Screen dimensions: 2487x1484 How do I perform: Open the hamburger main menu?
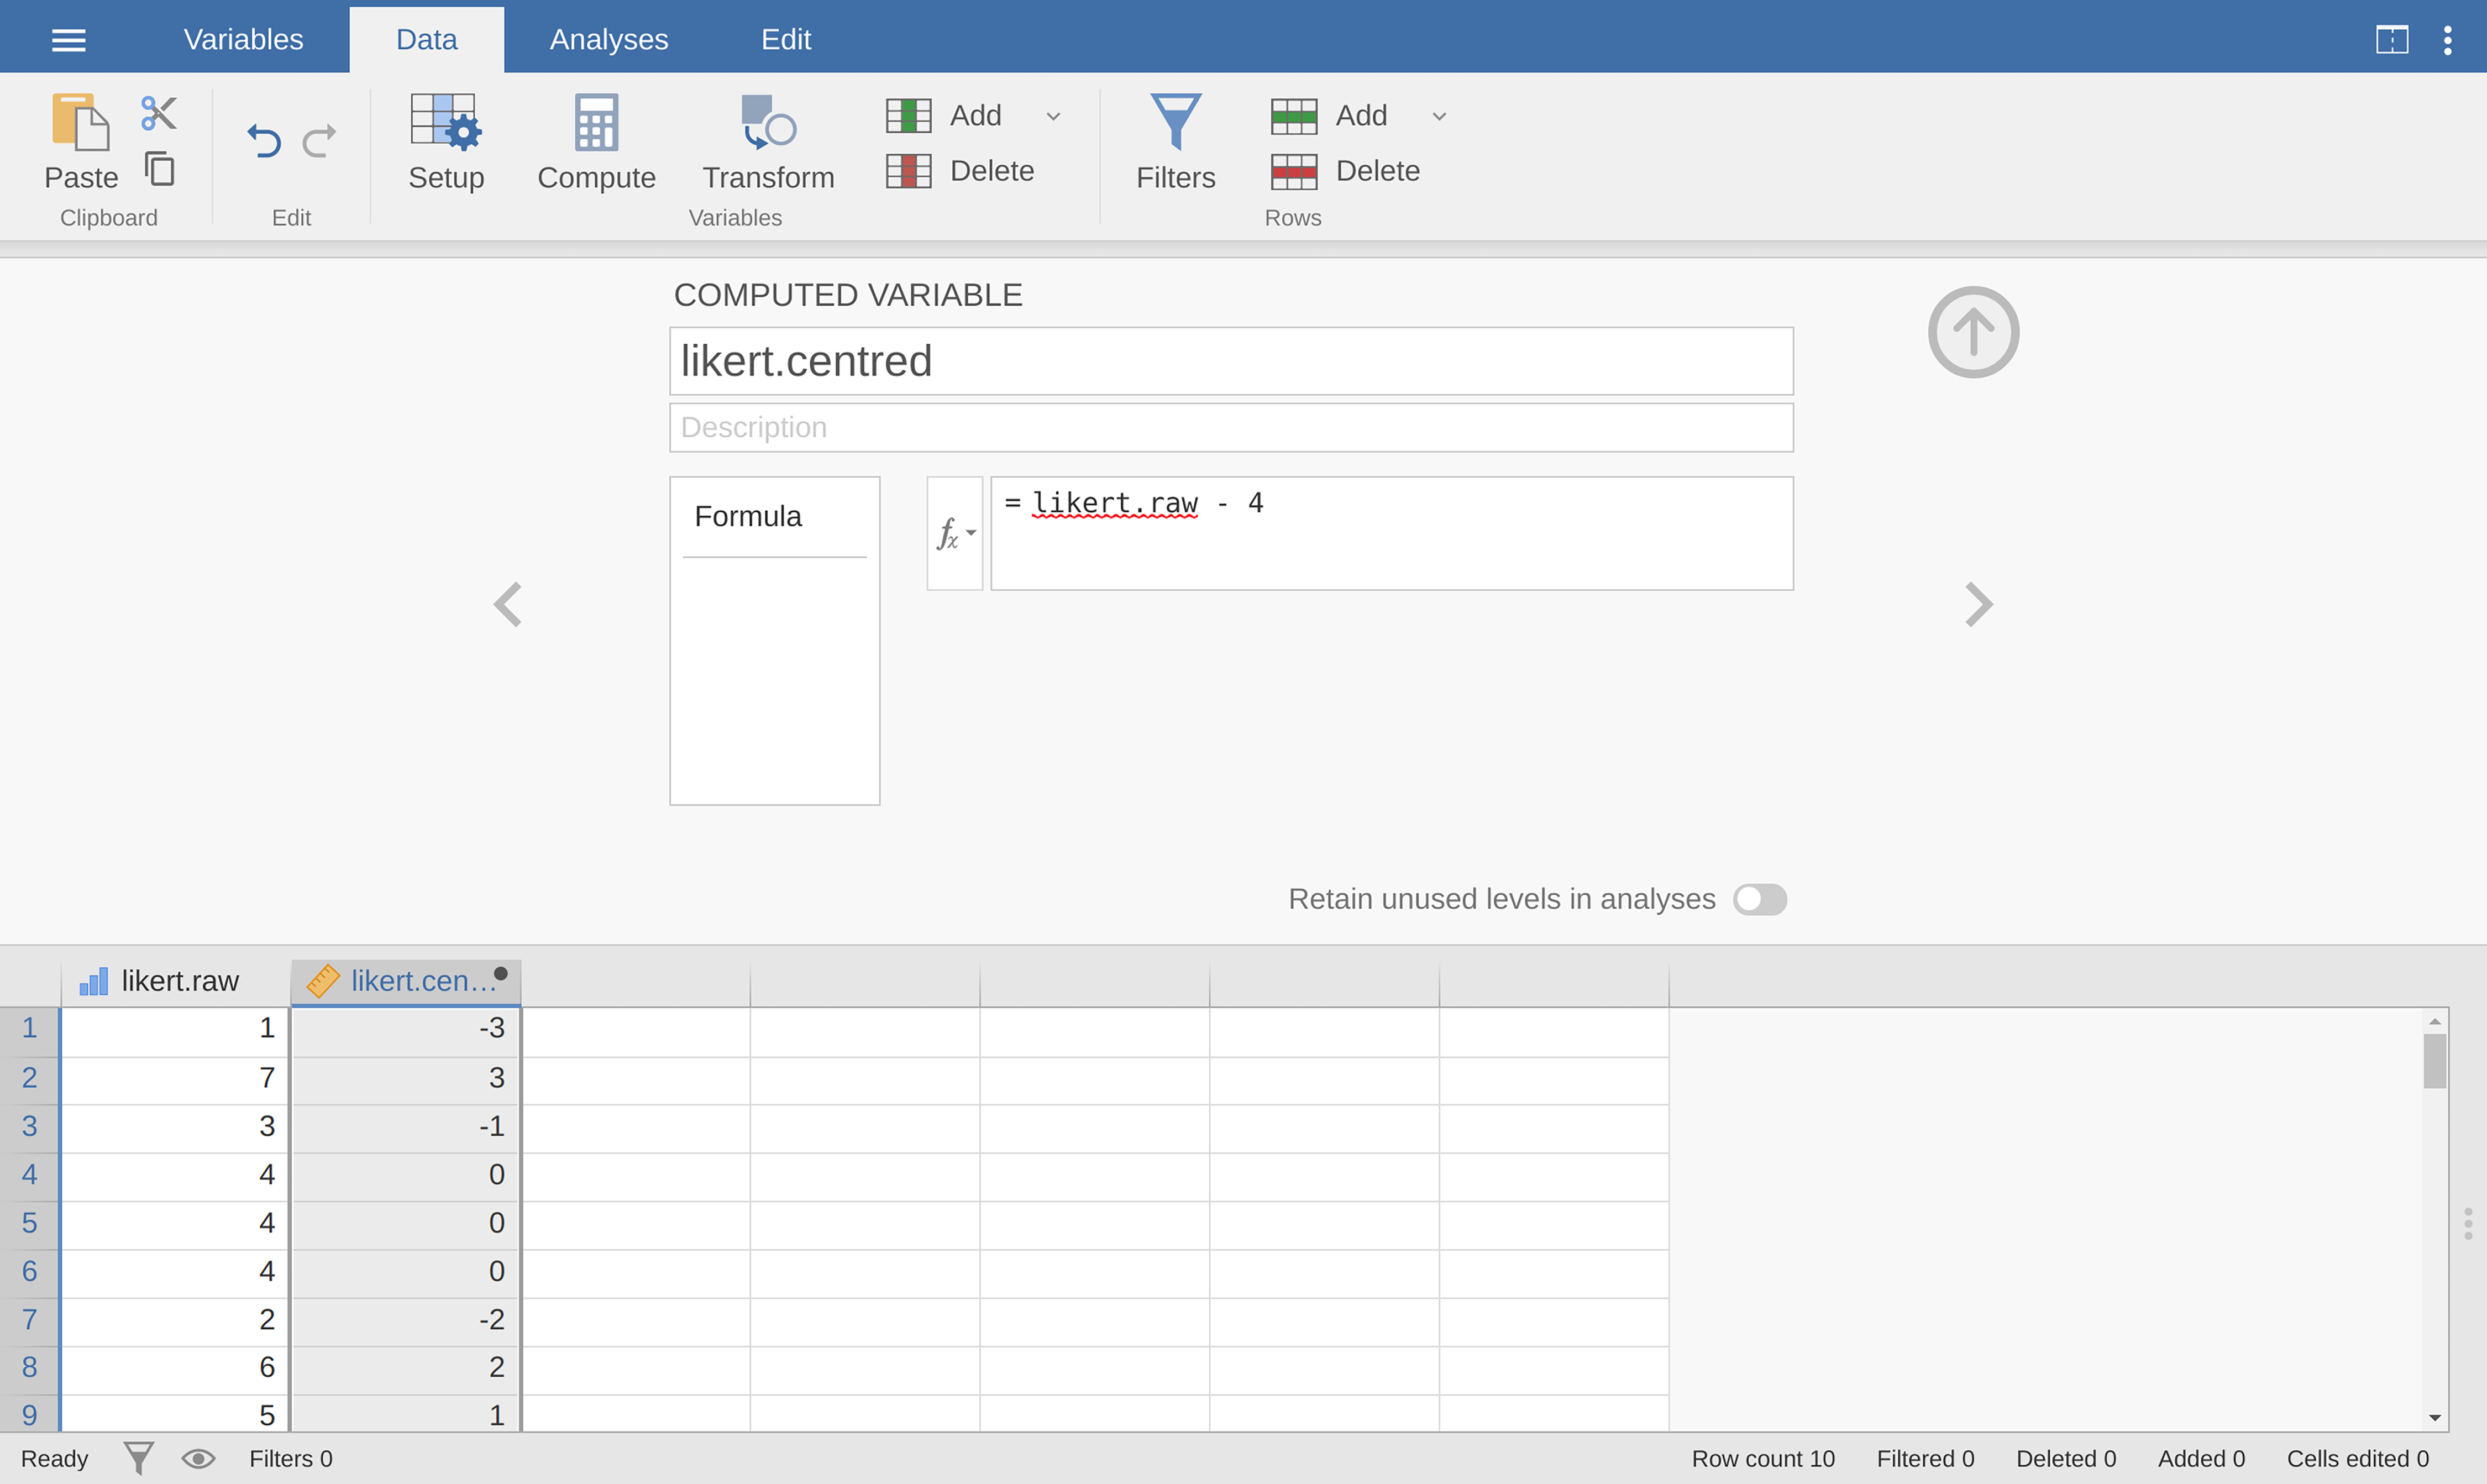68,40
